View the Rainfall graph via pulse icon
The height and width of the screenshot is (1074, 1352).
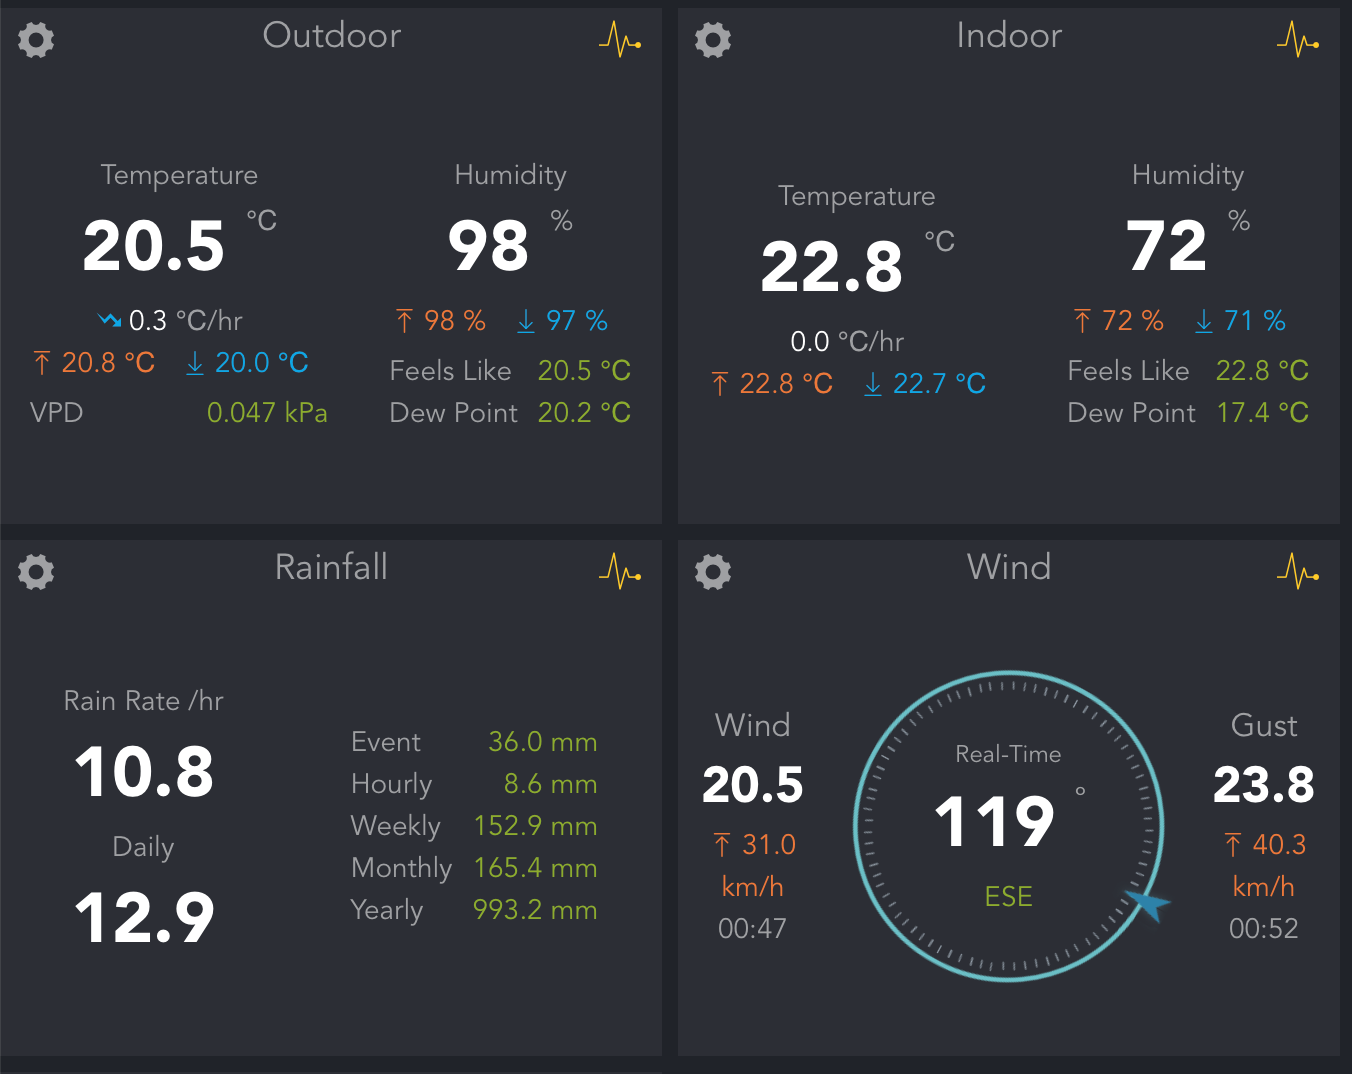[620, 572]
